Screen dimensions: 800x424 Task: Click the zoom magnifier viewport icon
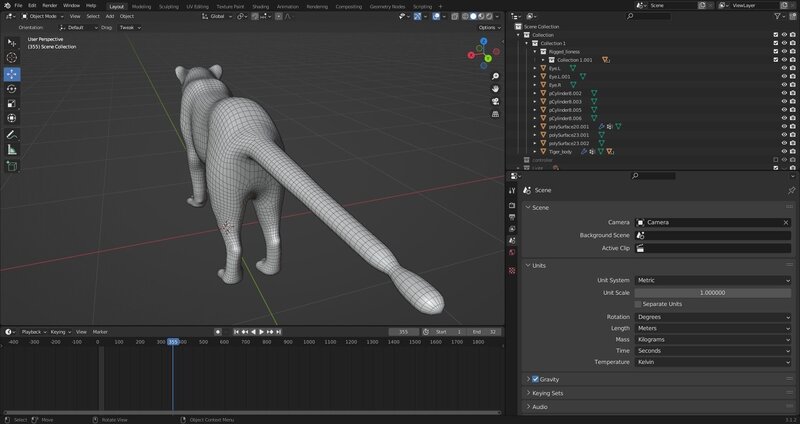496,76
